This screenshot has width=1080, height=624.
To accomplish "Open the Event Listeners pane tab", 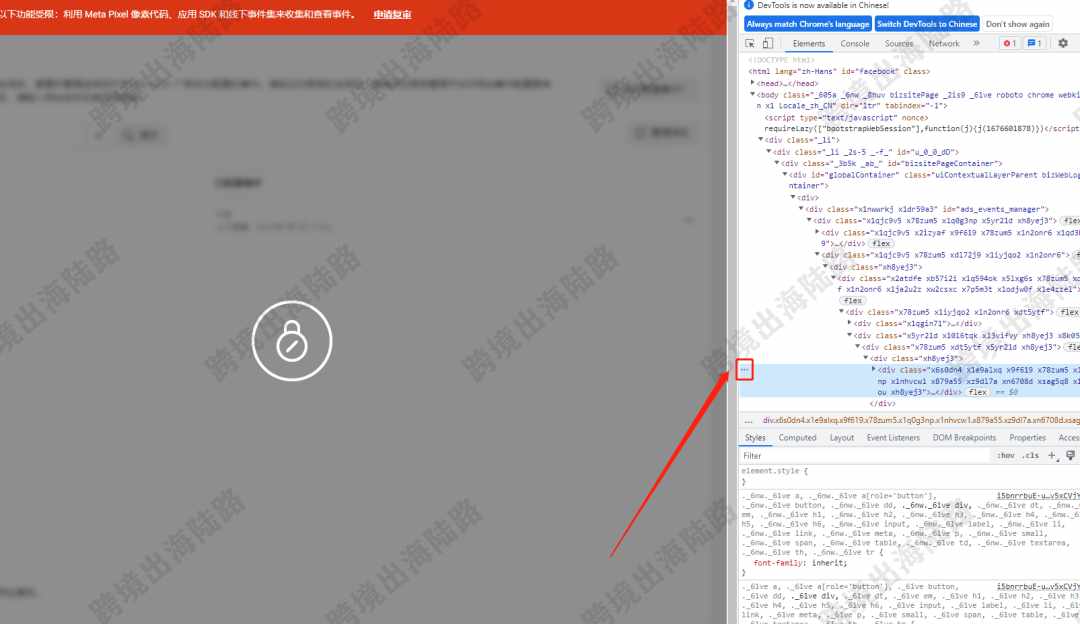I will click(893, 437).
